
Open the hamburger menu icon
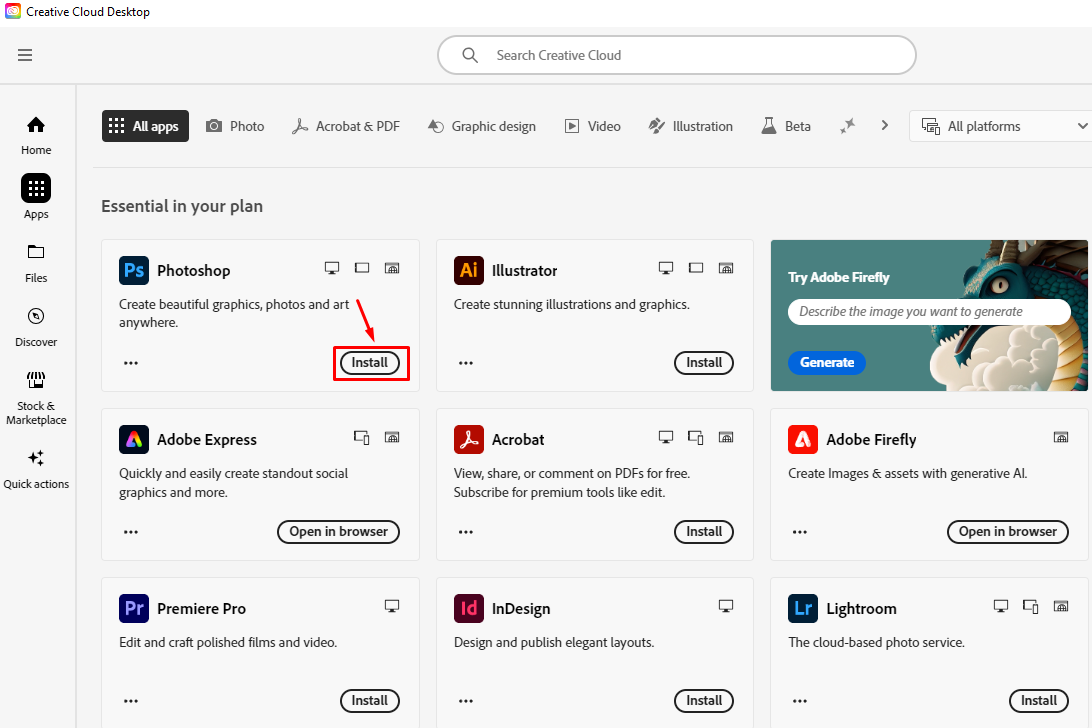click(25, 55)
